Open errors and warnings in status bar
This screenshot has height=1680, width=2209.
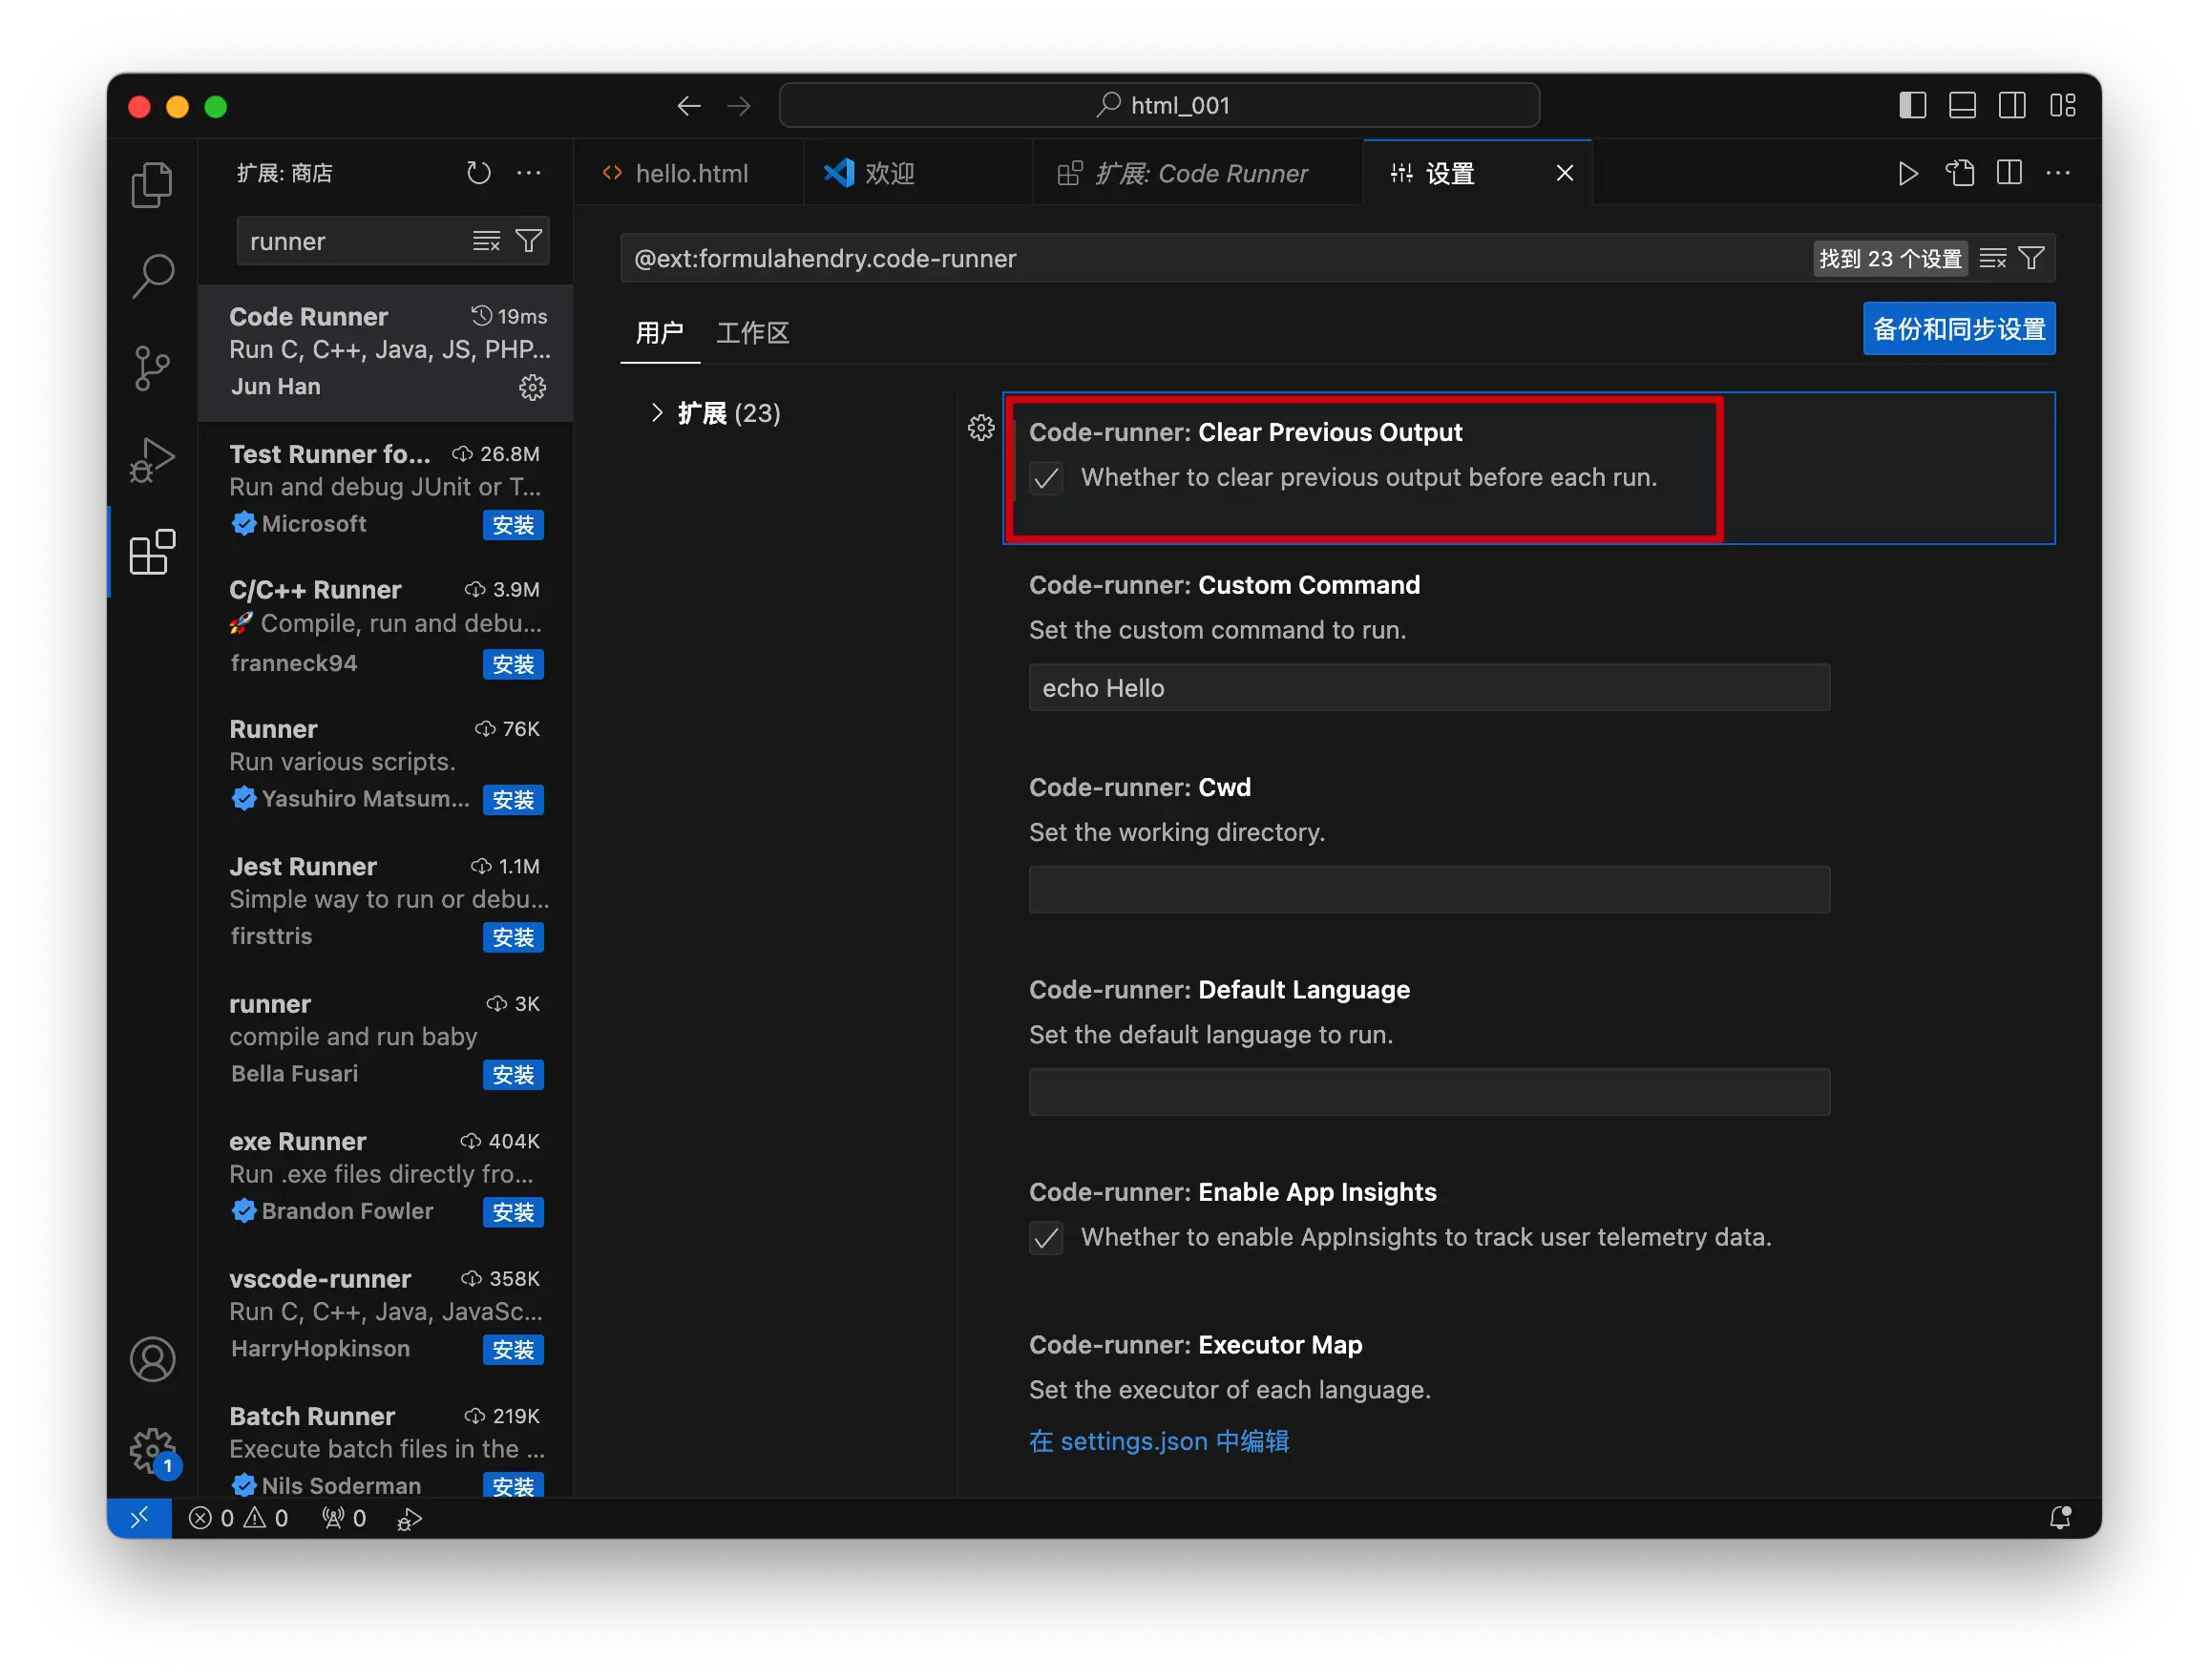[239, 1518]
